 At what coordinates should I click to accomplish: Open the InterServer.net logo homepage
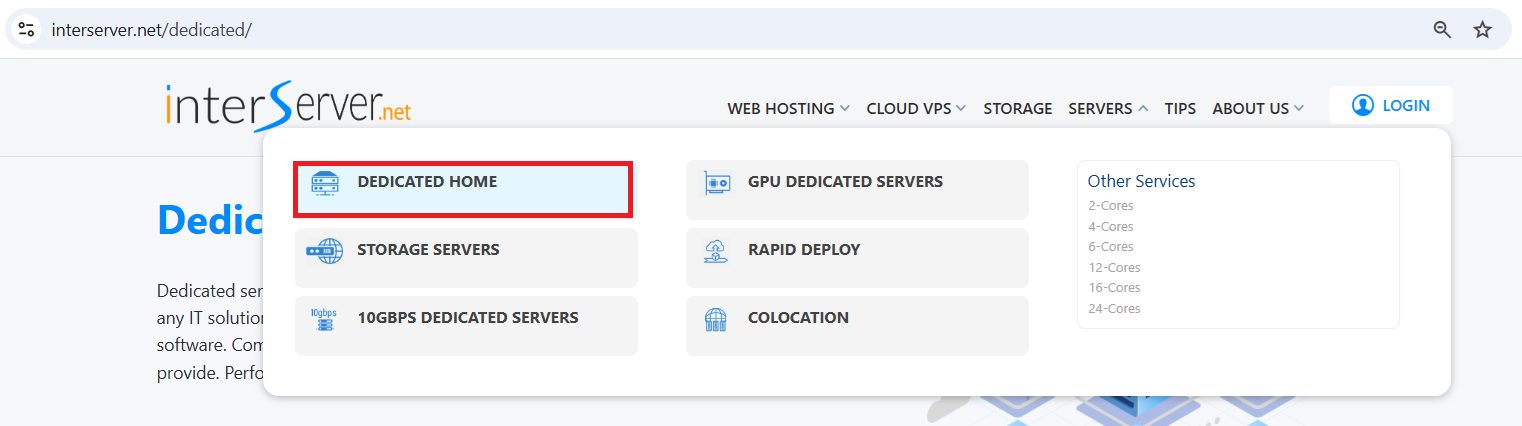tap(288, 106)
